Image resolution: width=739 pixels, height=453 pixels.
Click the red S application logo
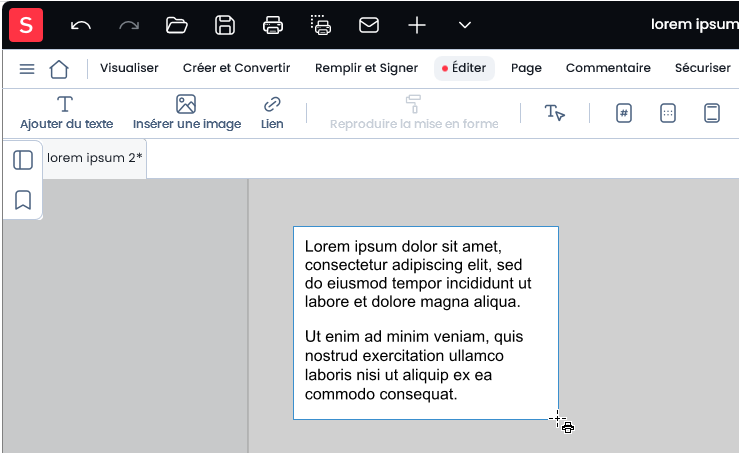point(26,25)
